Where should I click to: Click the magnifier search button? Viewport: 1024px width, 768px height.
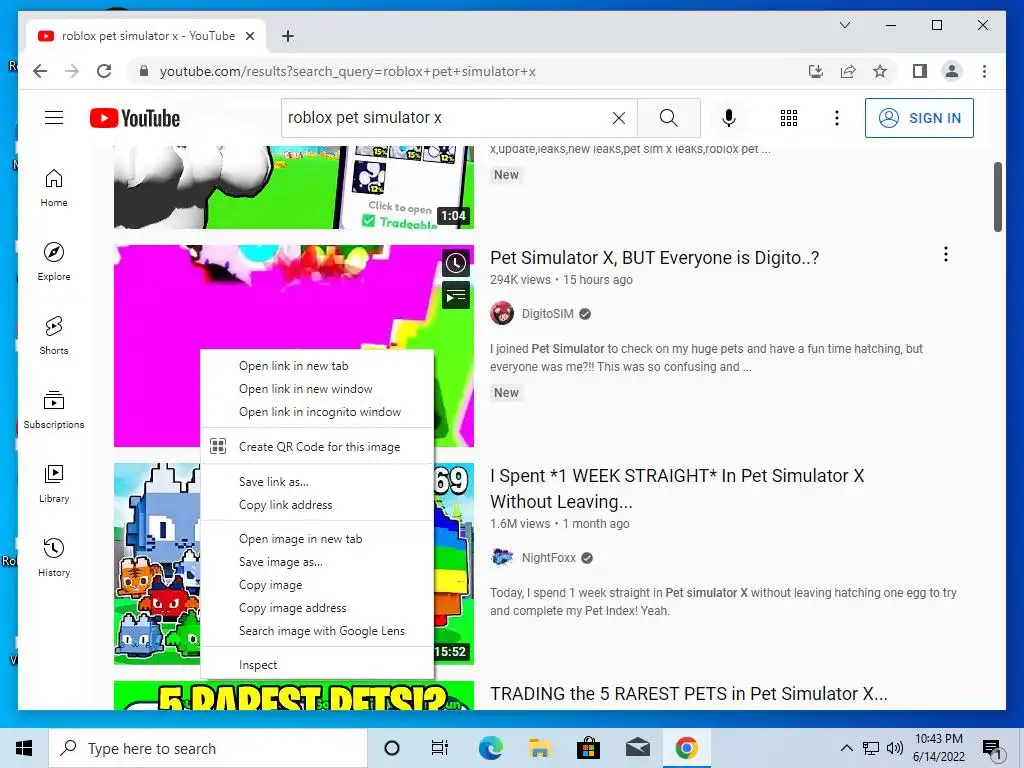click(x=668, y=118)
